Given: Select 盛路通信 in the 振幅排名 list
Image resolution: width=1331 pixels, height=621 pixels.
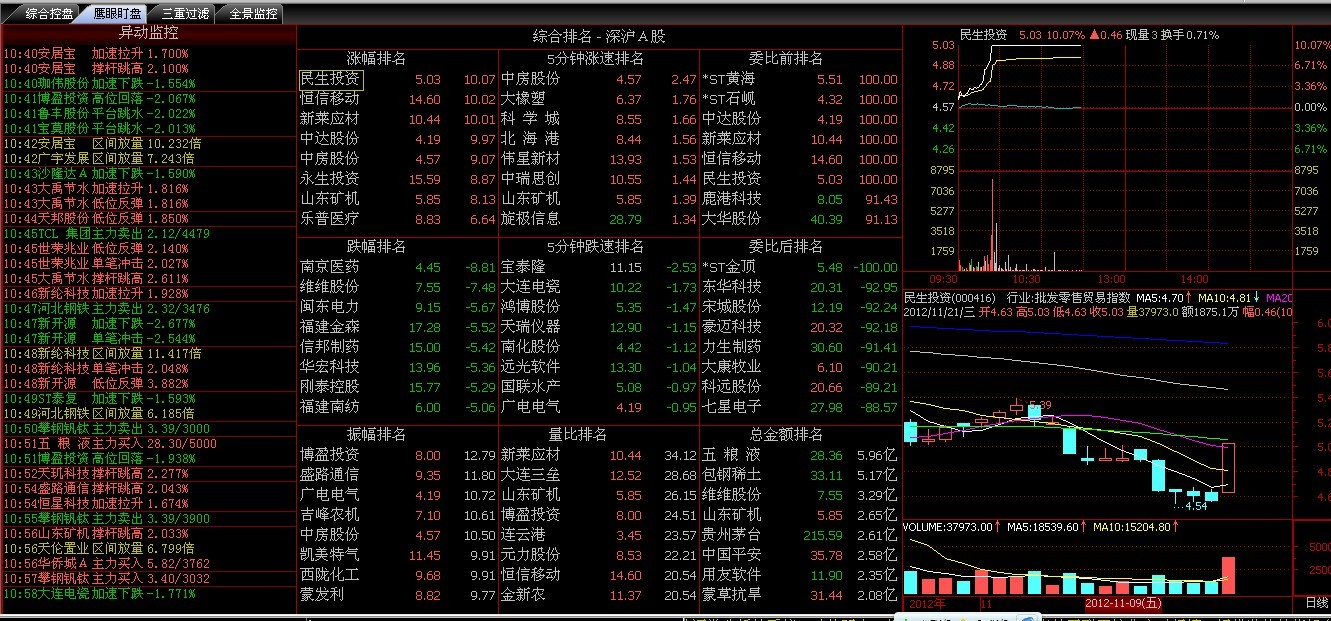Looking at the screenshot, I should click(330, 475).
